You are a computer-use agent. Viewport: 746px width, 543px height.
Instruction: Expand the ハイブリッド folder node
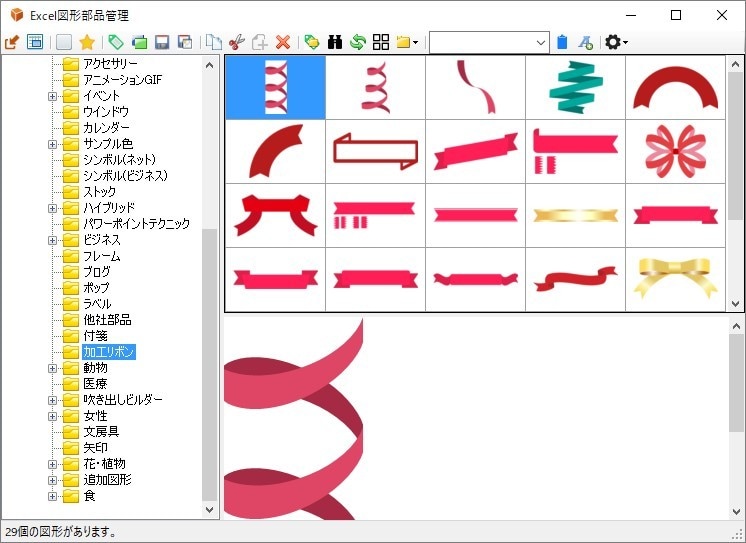click(52, 208)
